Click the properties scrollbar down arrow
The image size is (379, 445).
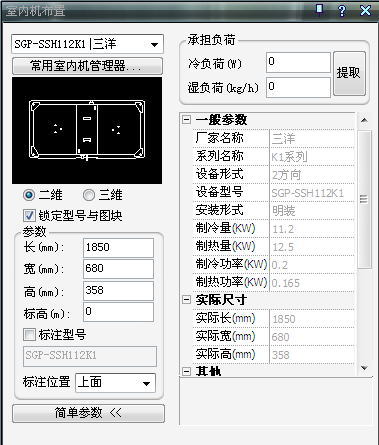pyautogui.click(x=364, y=368)
